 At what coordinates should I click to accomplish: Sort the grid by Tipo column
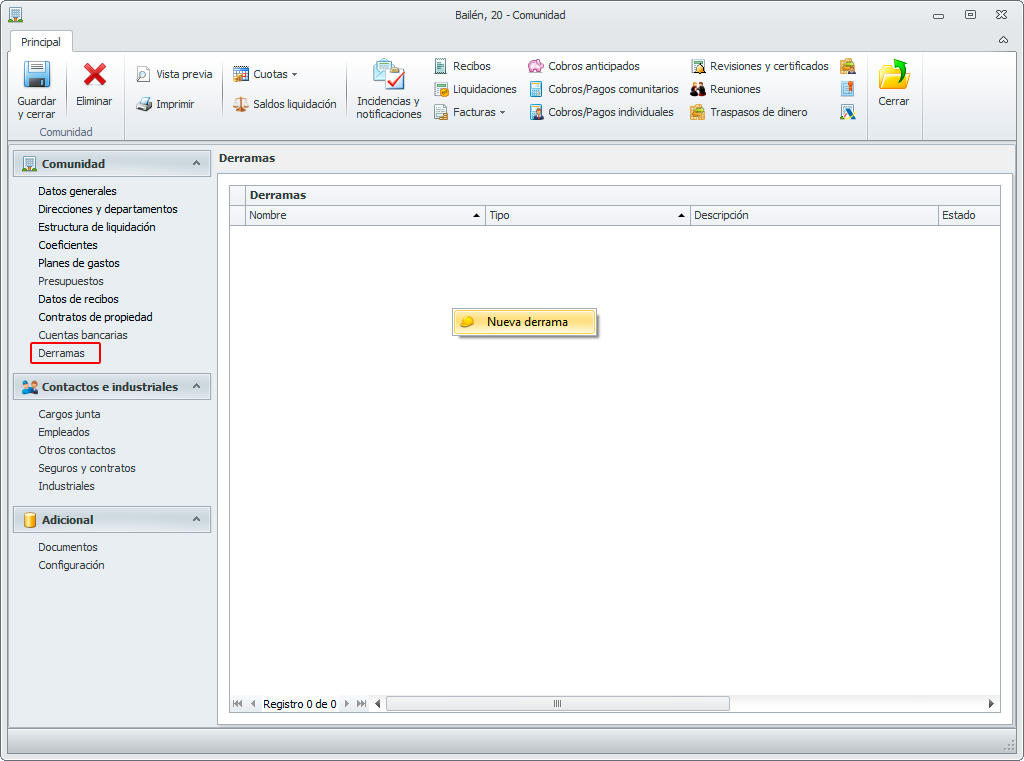[588, 216]
